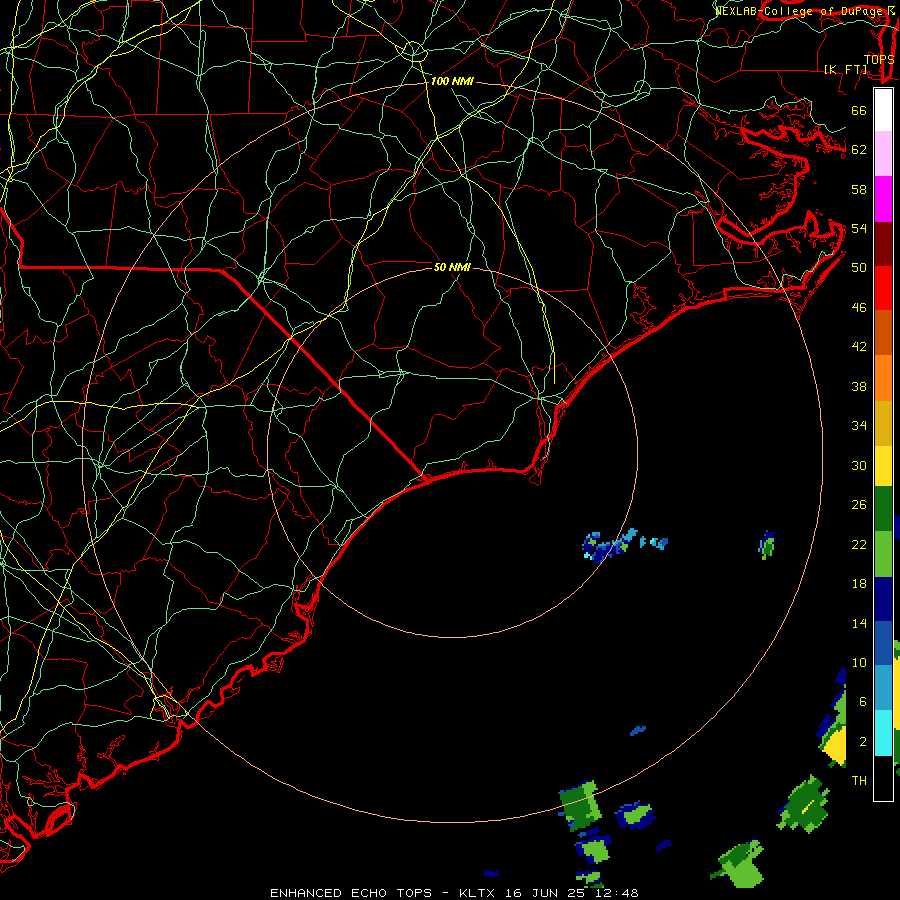This screenshot has height=900, width=900.
Task: Click the legend value 18
Action: tap(859, 584)
